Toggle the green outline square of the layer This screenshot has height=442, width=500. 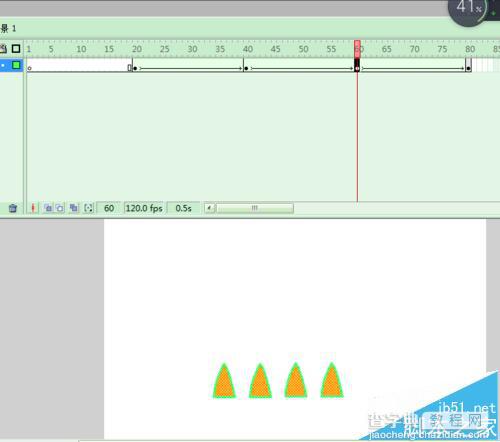coord(16,65)
